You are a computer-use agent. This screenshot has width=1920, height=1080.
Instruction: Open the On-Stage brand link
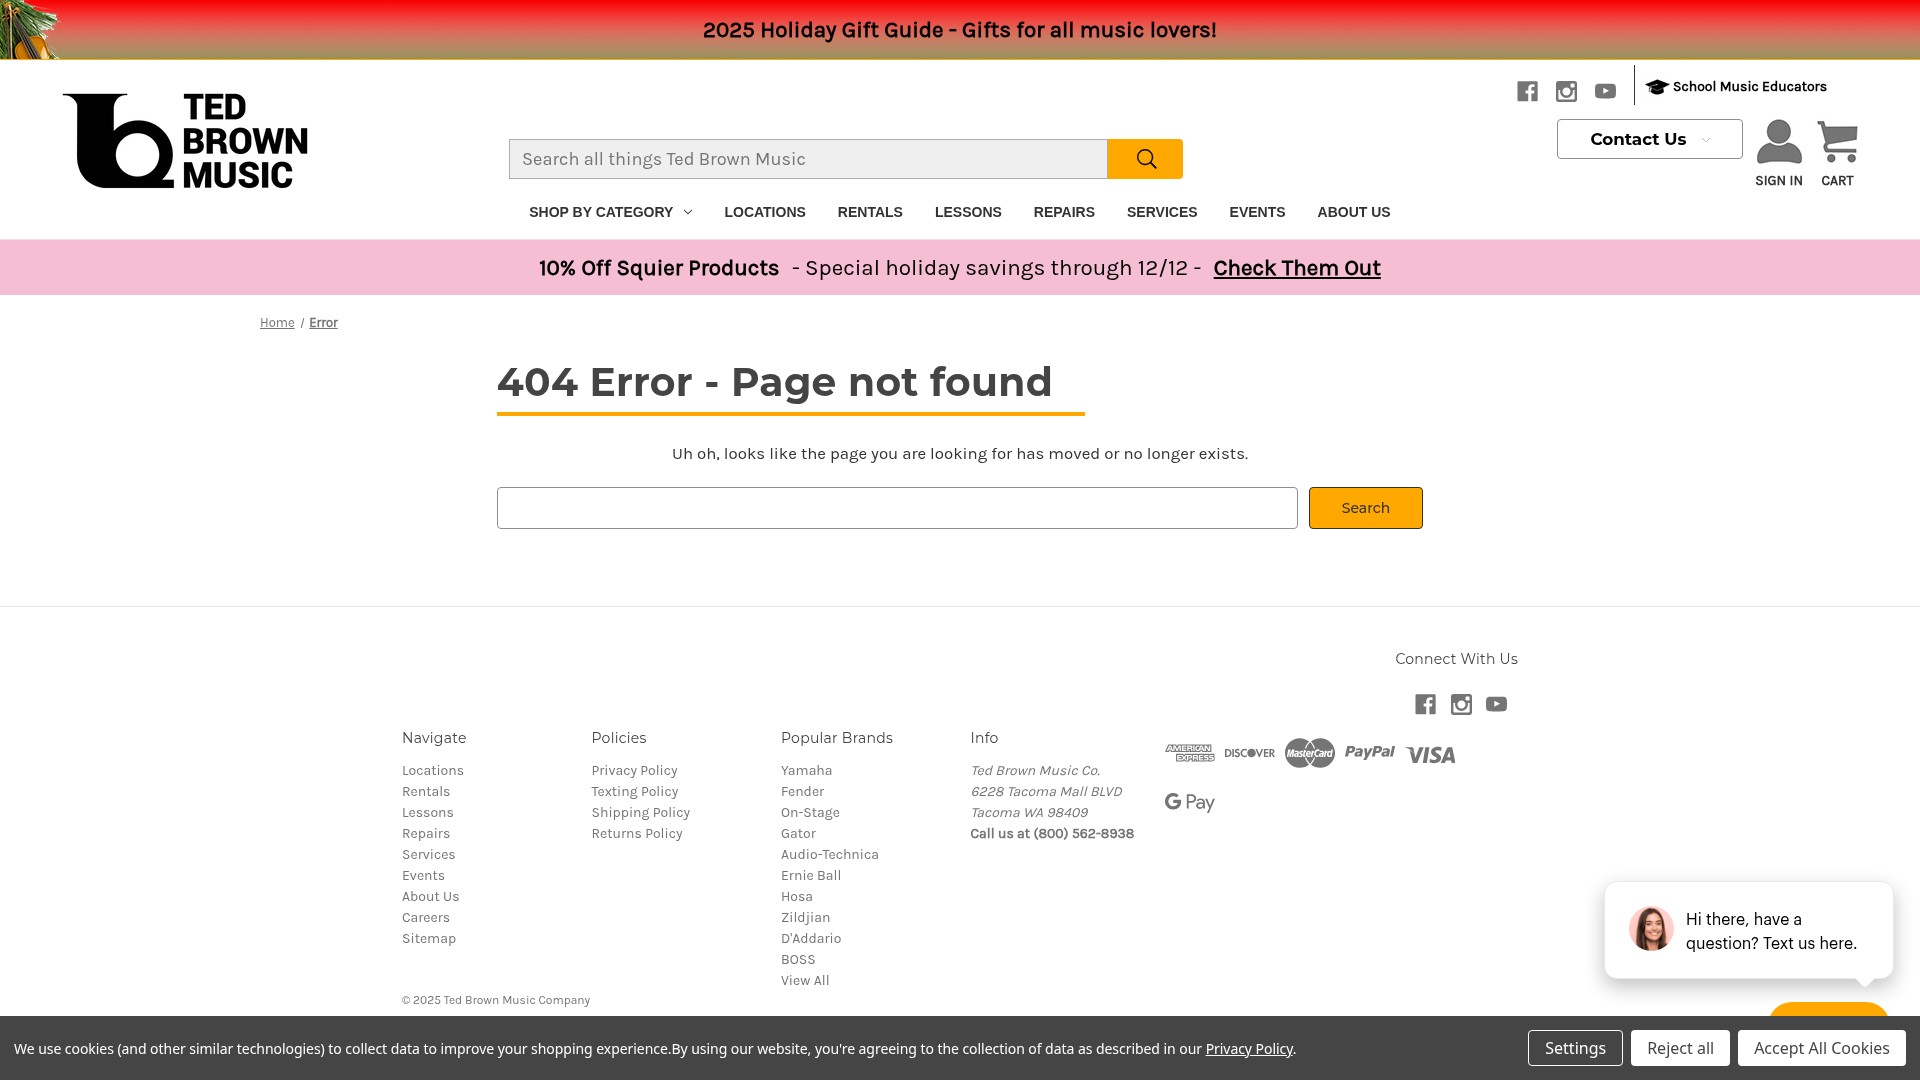pyautogui.click(x=810, y=813)
